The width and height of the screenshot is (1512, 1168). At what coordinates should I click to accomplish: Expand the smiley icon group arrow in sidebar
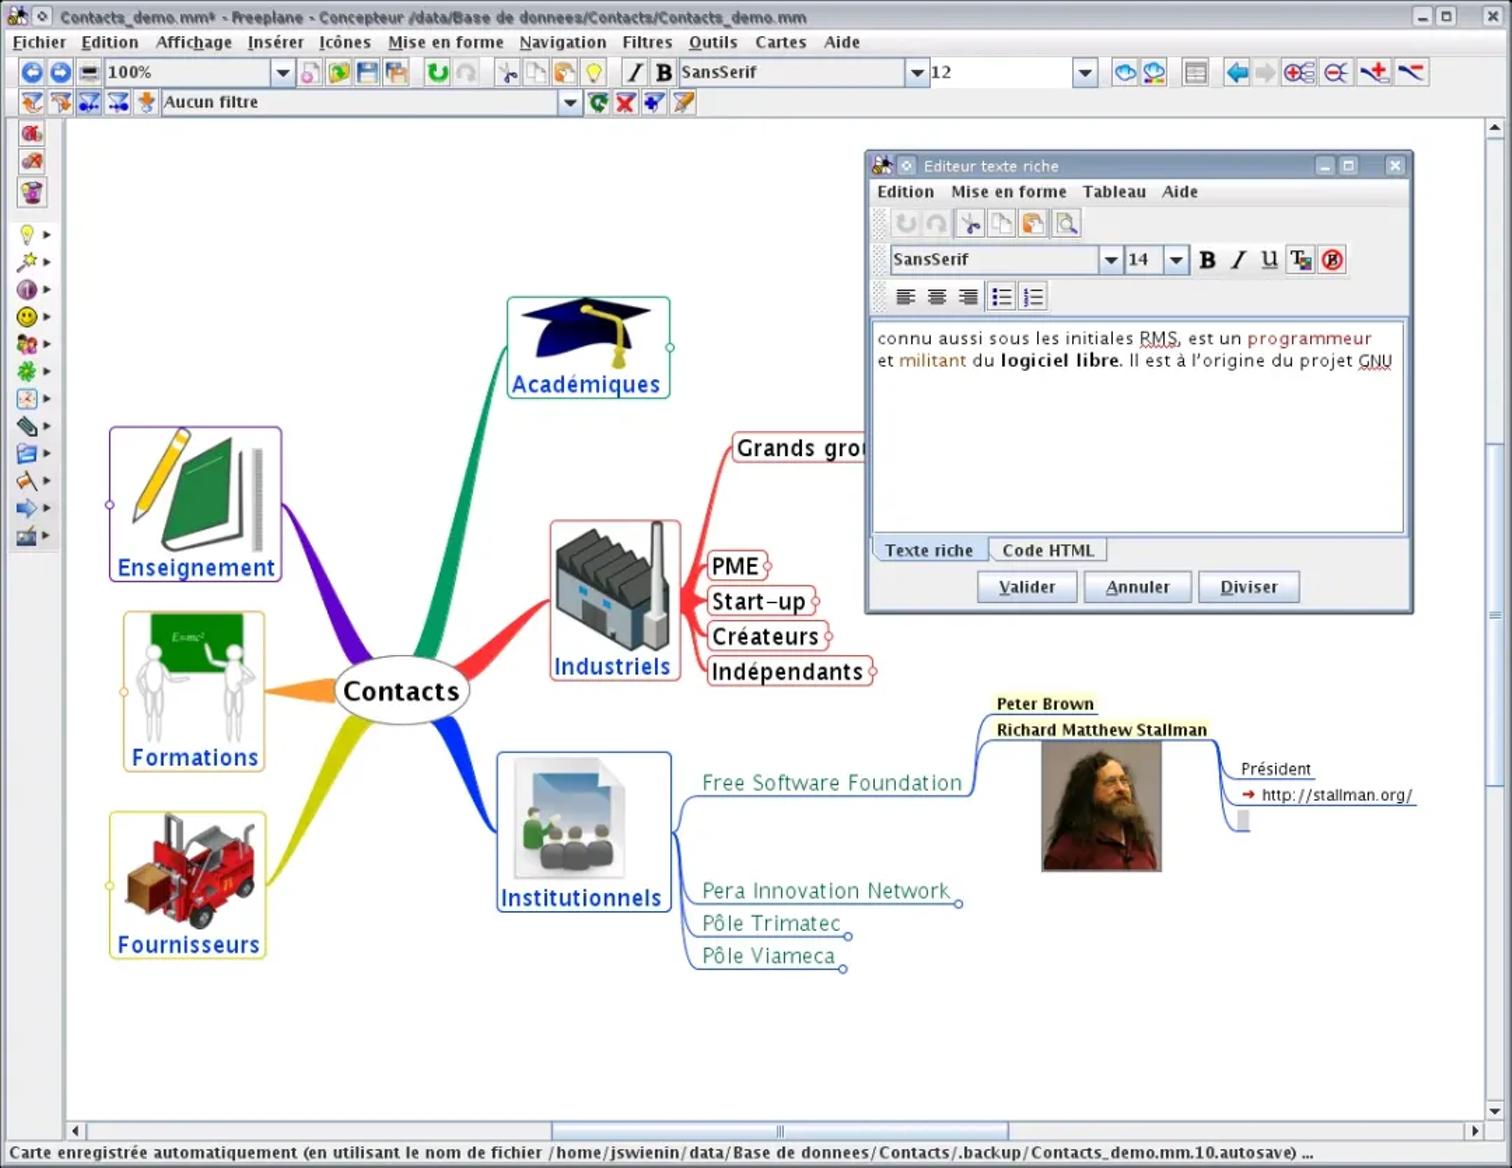point(46,316)
